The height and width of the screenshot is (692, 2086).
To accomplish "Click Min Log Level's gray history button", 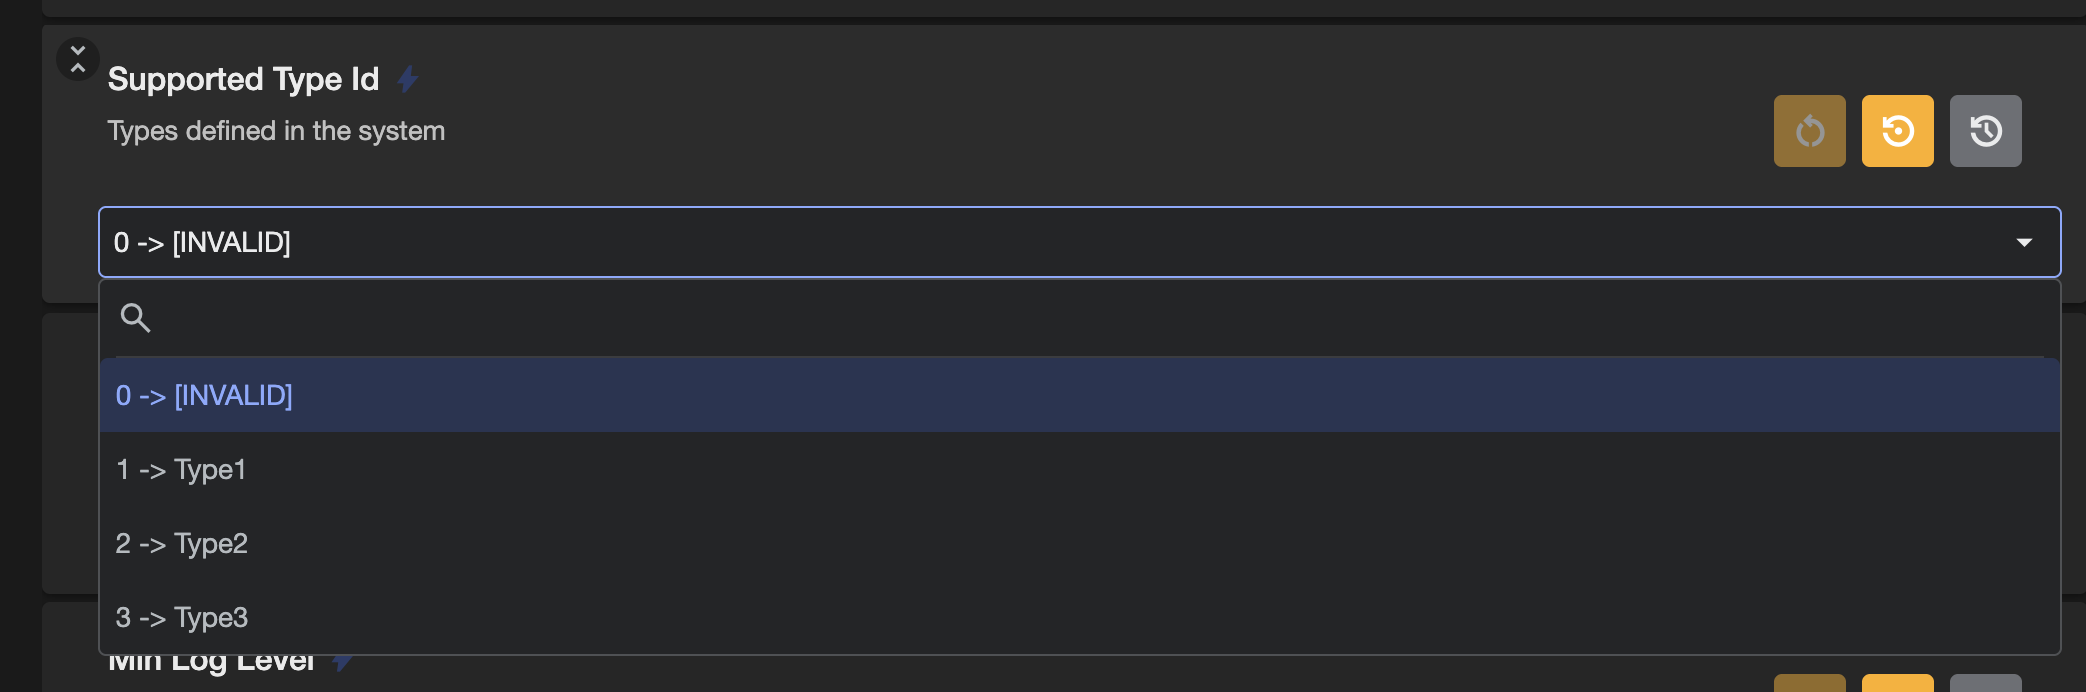I will 1985,683.
